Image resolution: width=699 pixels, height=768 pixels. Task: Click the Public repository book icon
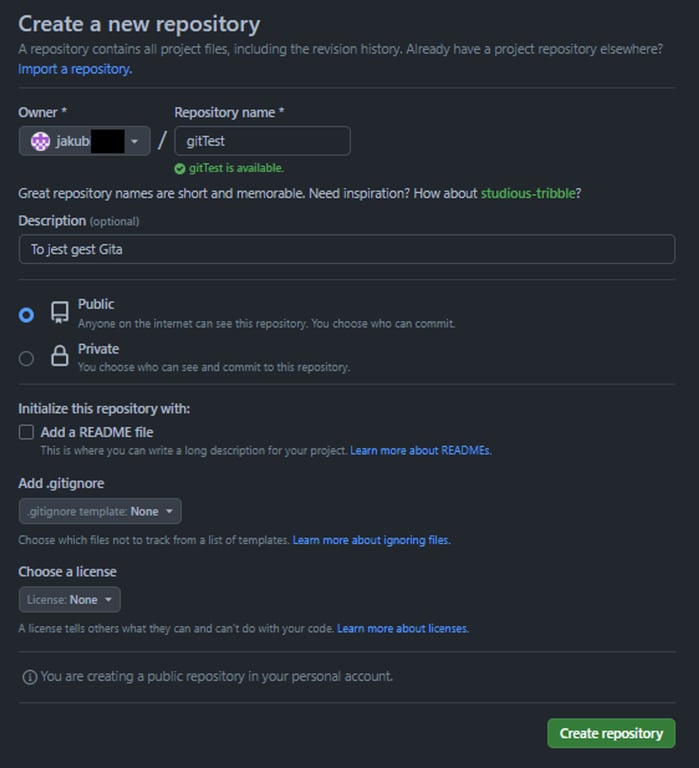pyautogui.click(x=60, y=312)
